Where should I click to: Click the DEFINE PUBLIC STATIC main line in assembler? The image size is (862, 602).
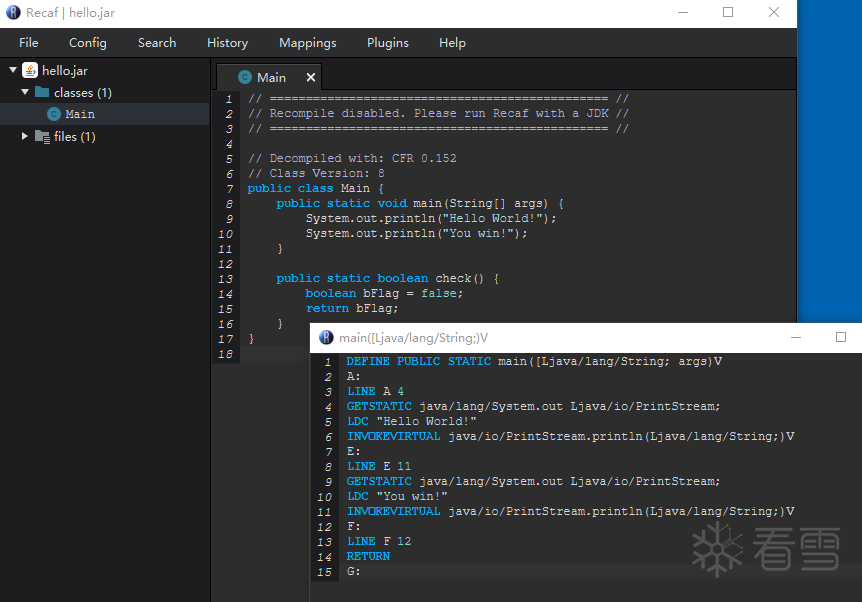coord(534,361)
